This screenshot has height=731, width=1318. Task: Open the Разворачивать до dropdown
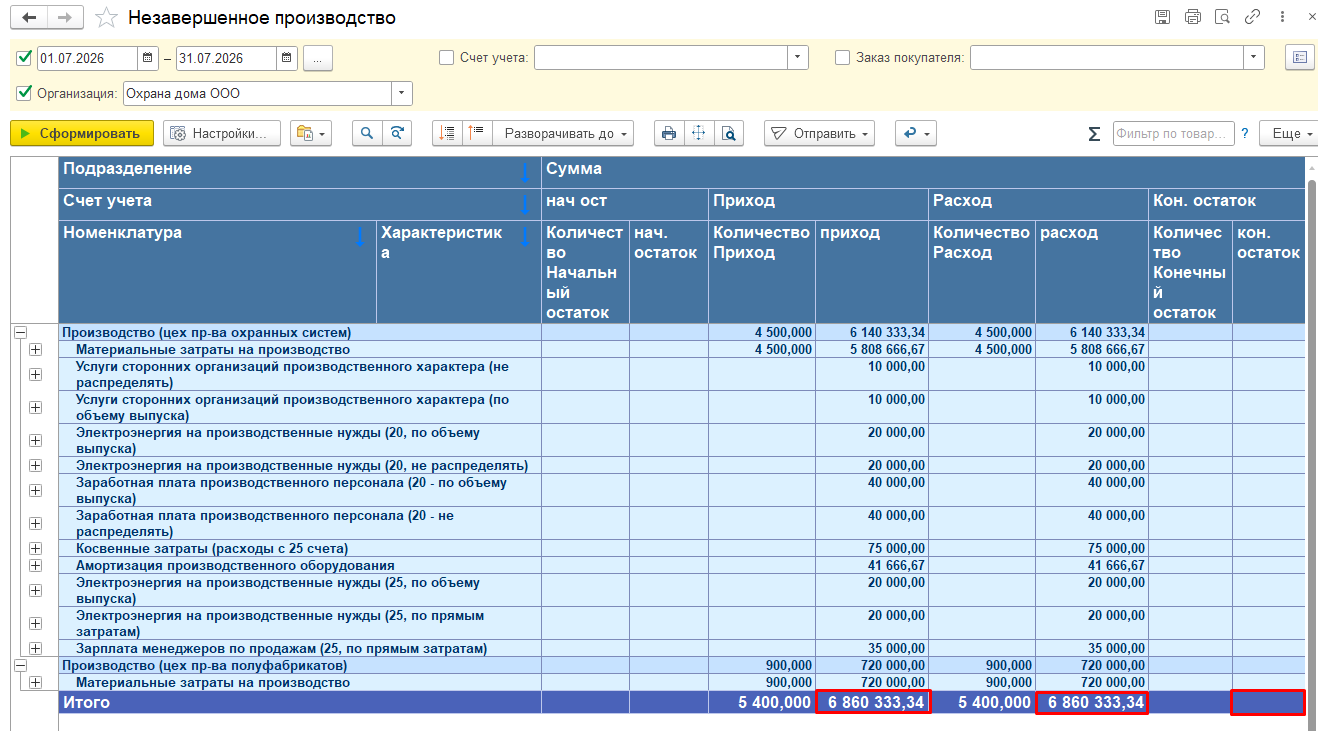(x=564, y=133)
